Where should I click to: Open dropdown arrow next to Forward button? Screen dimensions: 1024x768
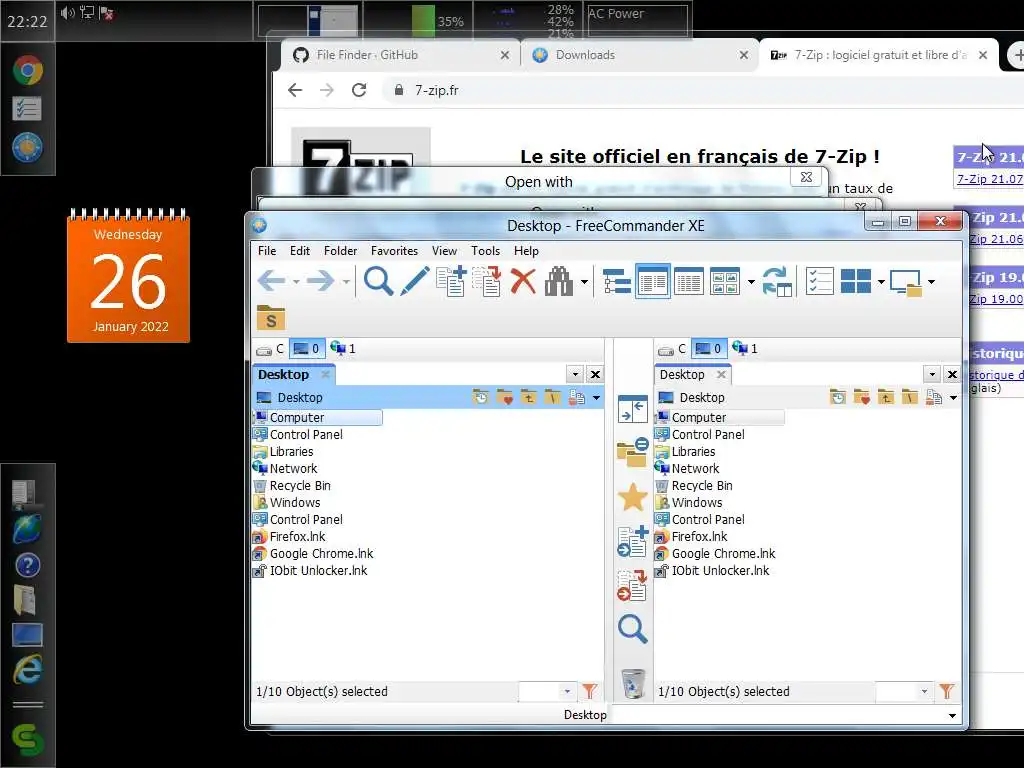click(x=346, y=282)
